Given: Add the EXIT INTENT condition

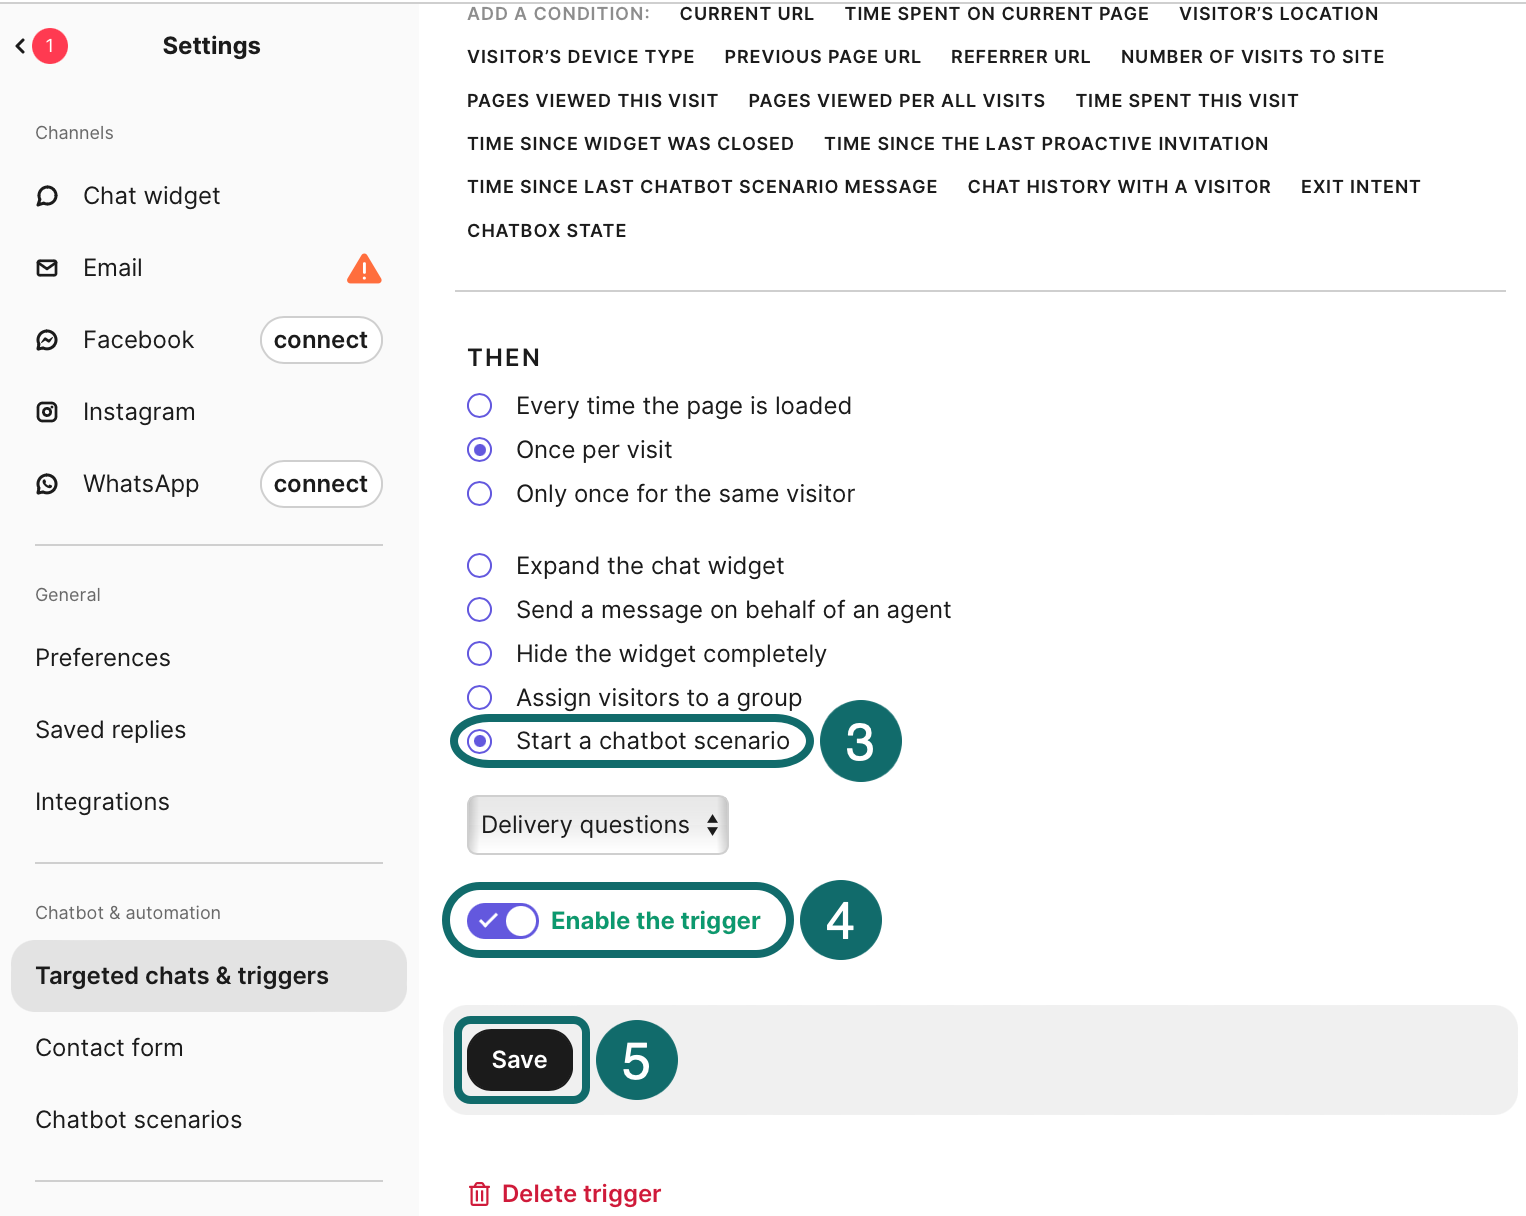Looking at the screenshot, I should pos(1360,187).
